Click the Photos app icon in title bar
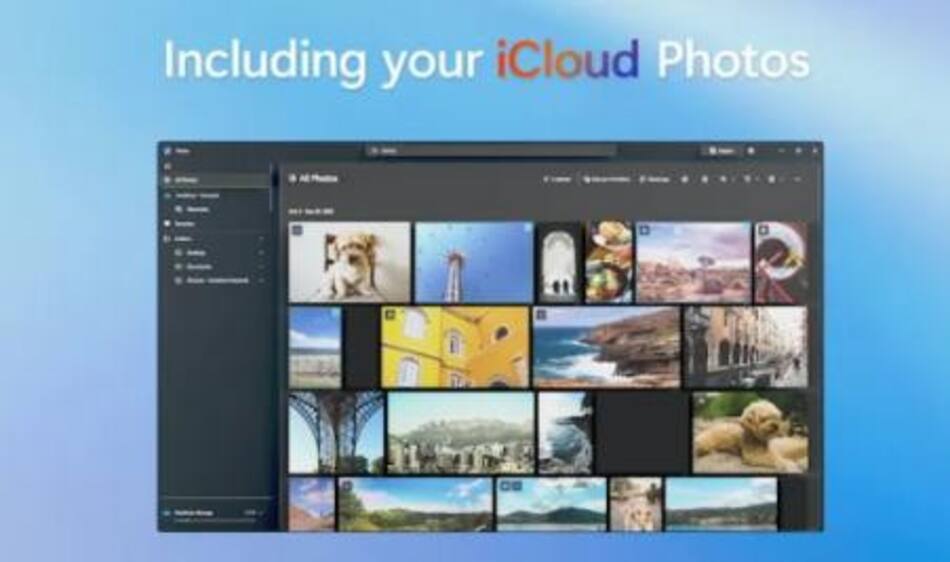950x562 pixels. (x=168, y=150)
